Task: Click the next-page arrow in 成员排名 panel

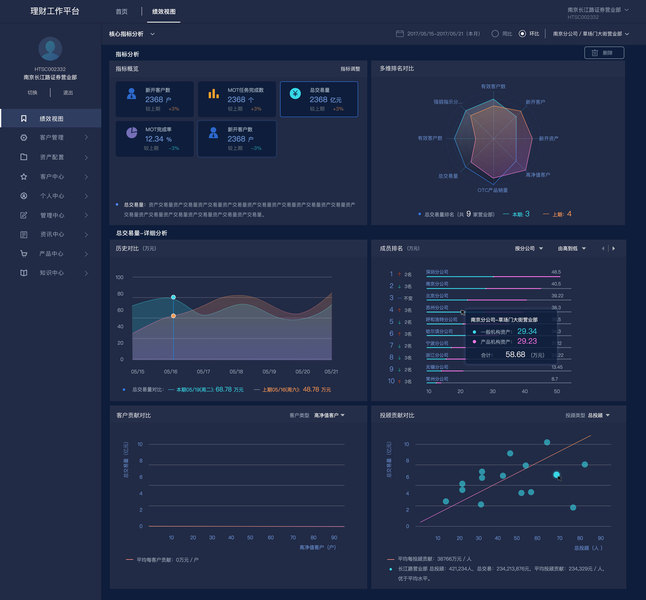Action: pyautogui.click(x=613, y=248)
